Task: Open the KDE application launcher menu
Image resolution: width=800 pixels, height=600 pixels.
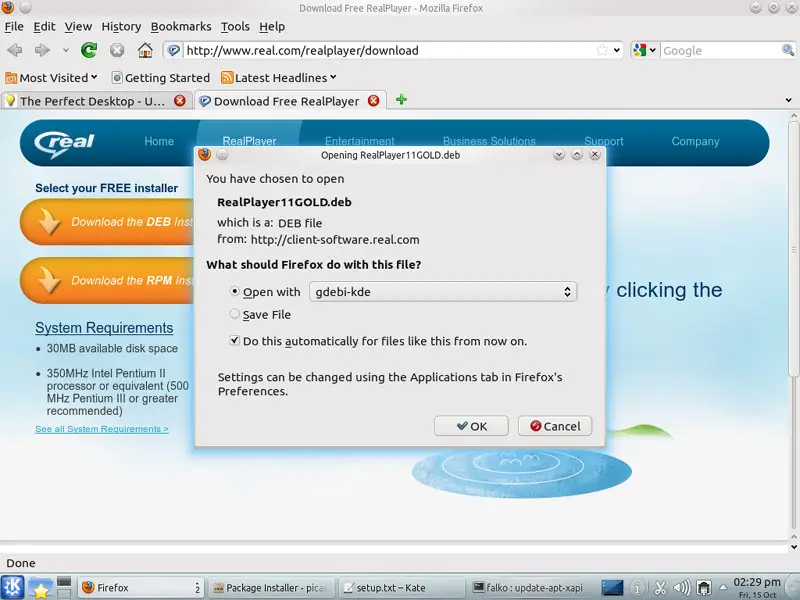Action: (x=13, y=587)
